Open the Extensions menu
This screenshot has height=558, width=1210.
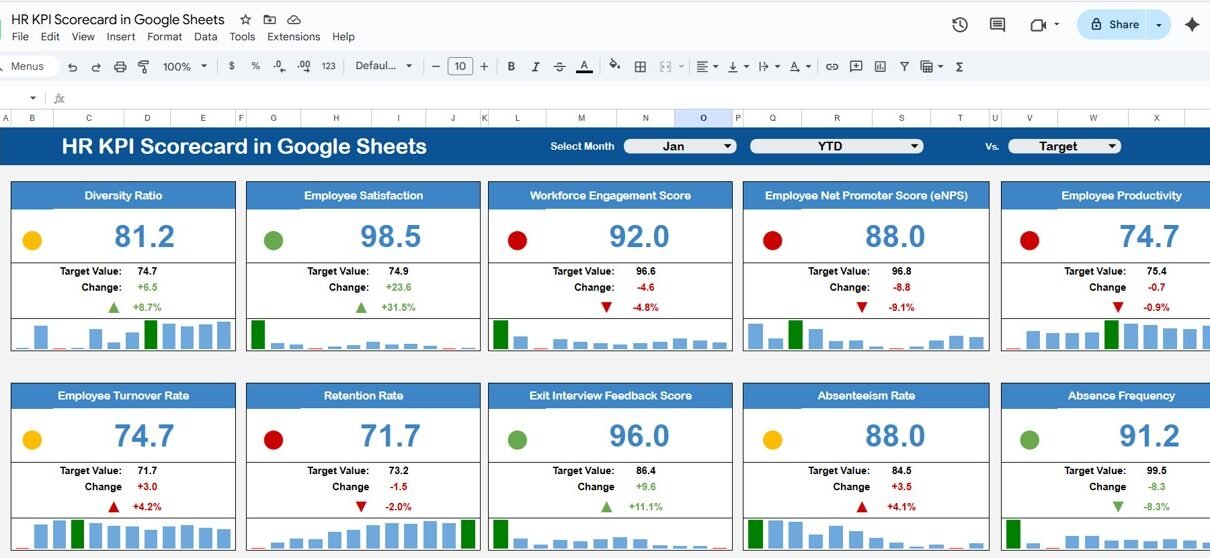[x=293, y=37]
